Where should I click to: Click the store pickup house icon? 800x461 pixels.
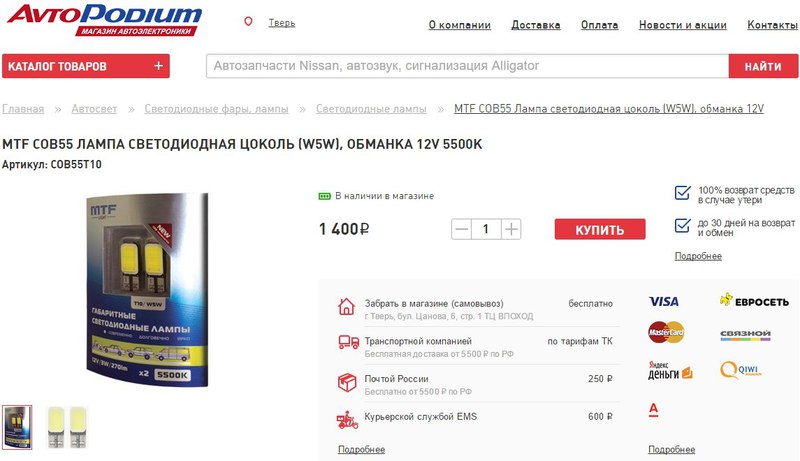tap(346, 306)
